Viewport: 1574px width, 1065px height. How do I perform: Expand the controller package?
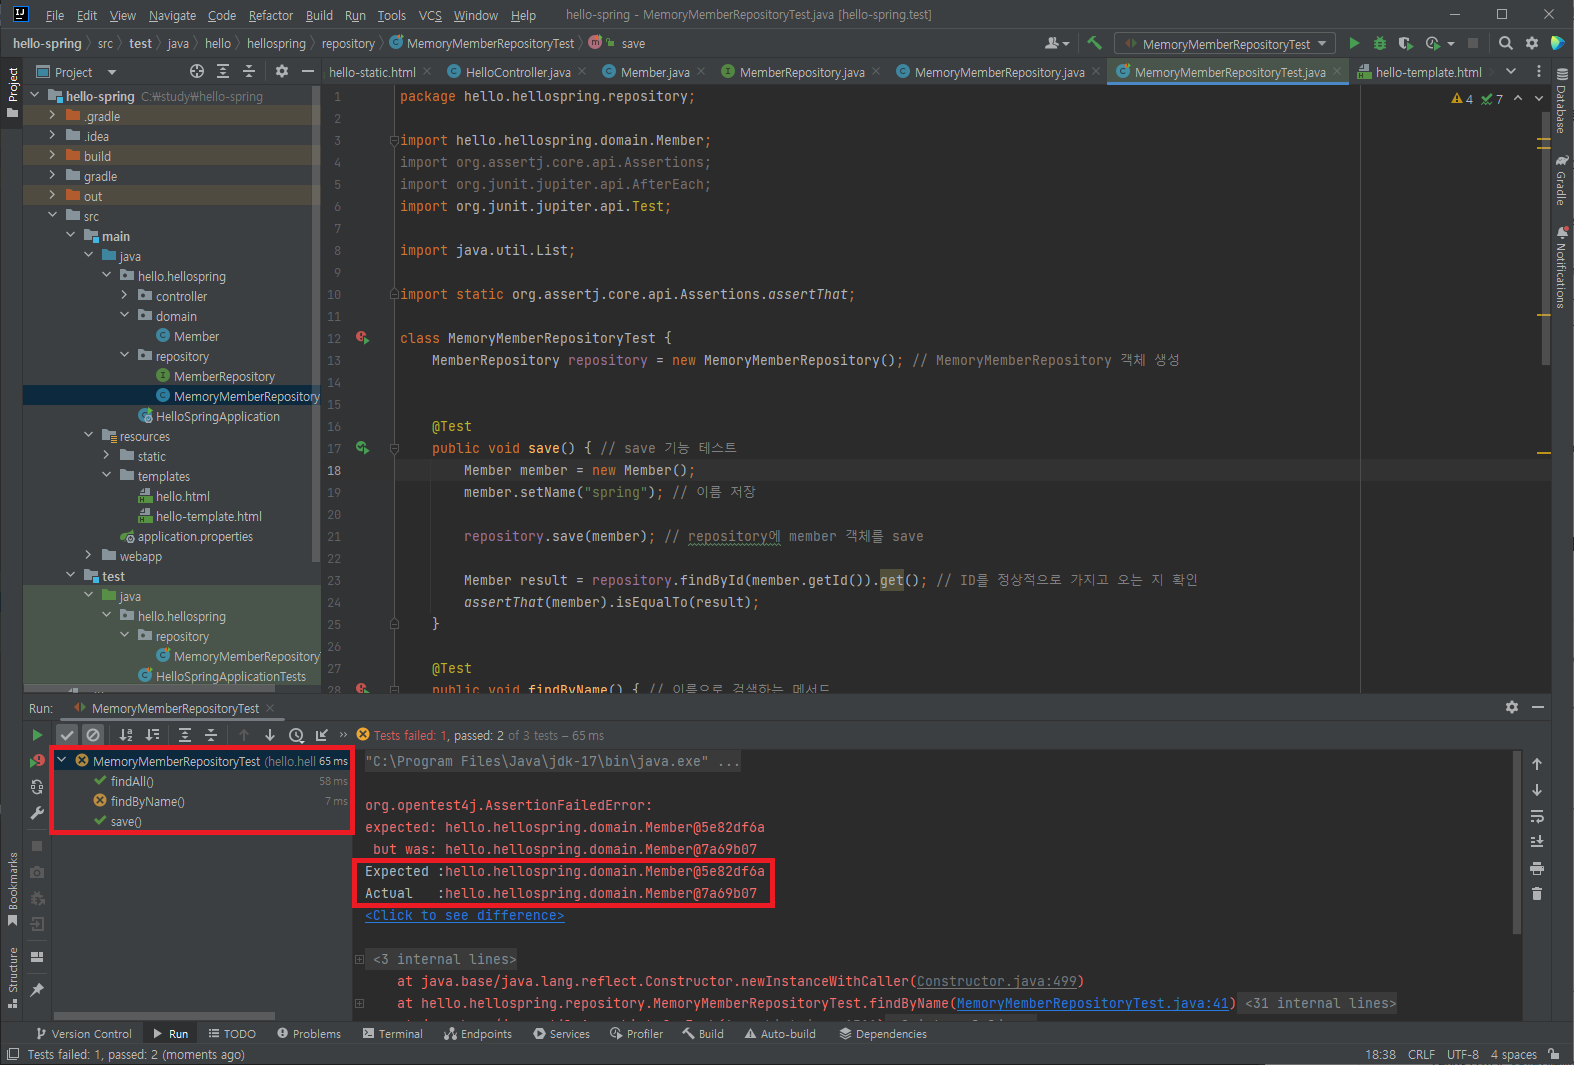(x=124, y=296)
